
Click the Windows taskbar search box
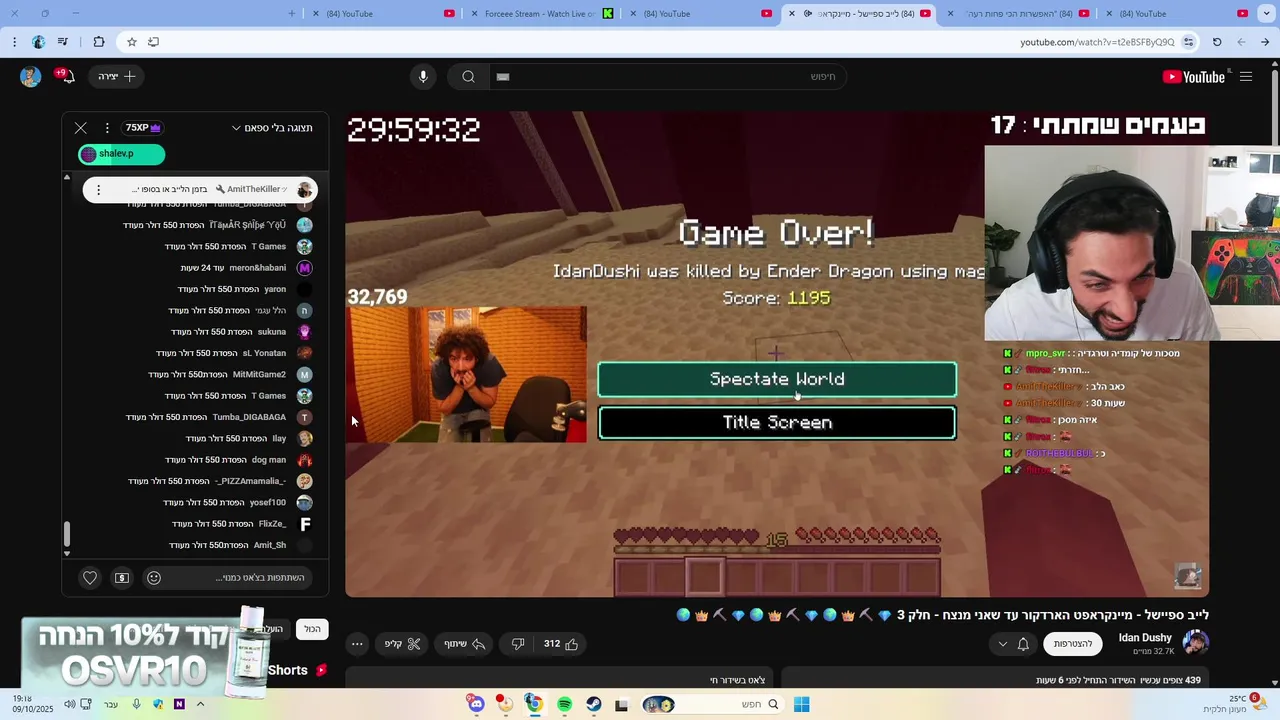click(x=712, y=705)
